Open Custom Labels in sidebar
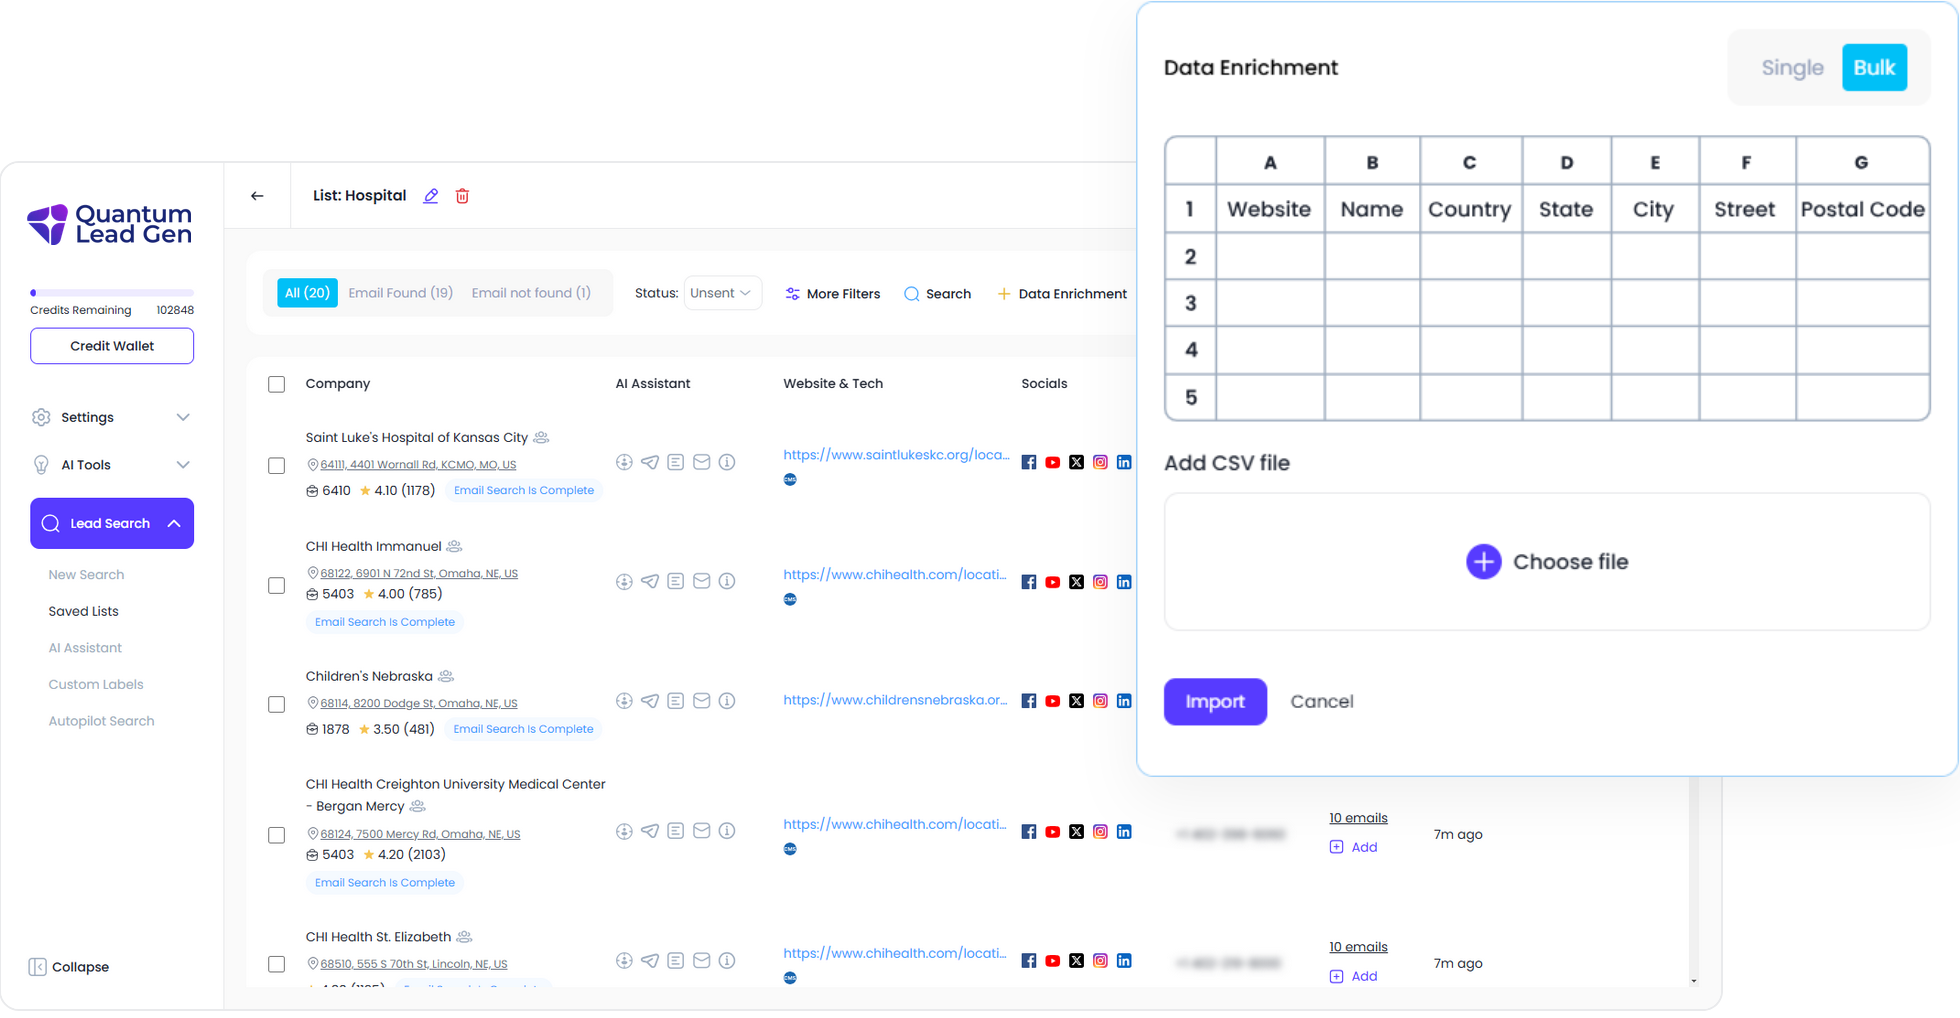Viewport: 1960px width, 1018px height. 96,685
